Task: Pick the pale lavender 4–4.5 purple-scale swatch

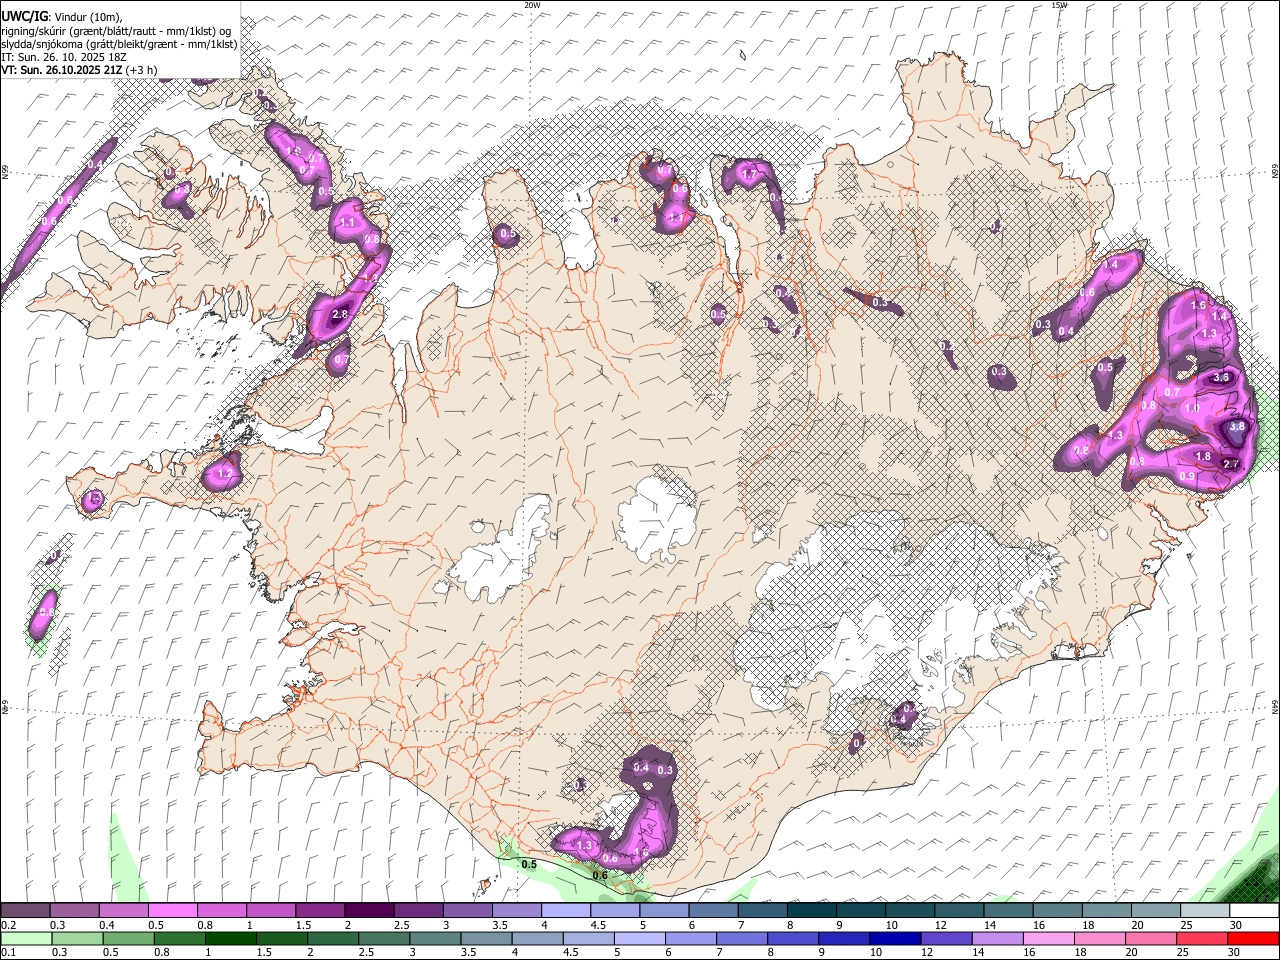Action: pos(566,911)
